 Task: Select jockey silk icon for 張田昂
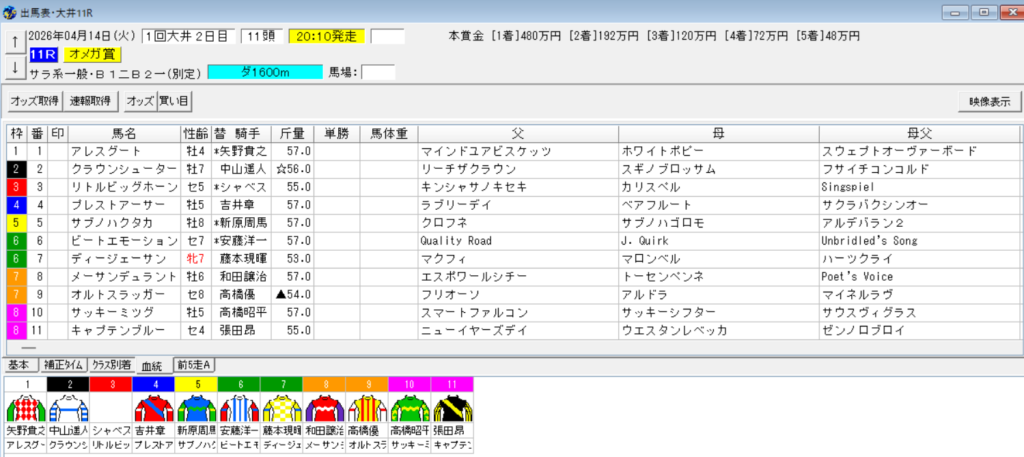(x=451, y=408)
